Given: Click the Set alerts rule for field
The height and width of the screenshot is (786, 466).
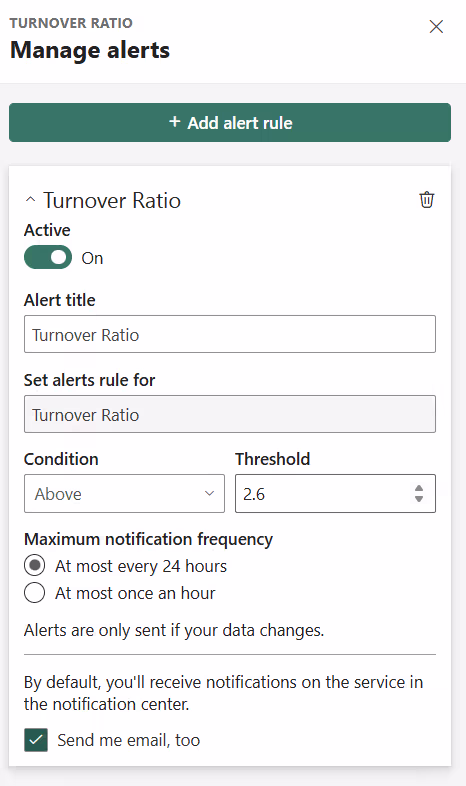Looking at the screenshot, I should point(230,414).
